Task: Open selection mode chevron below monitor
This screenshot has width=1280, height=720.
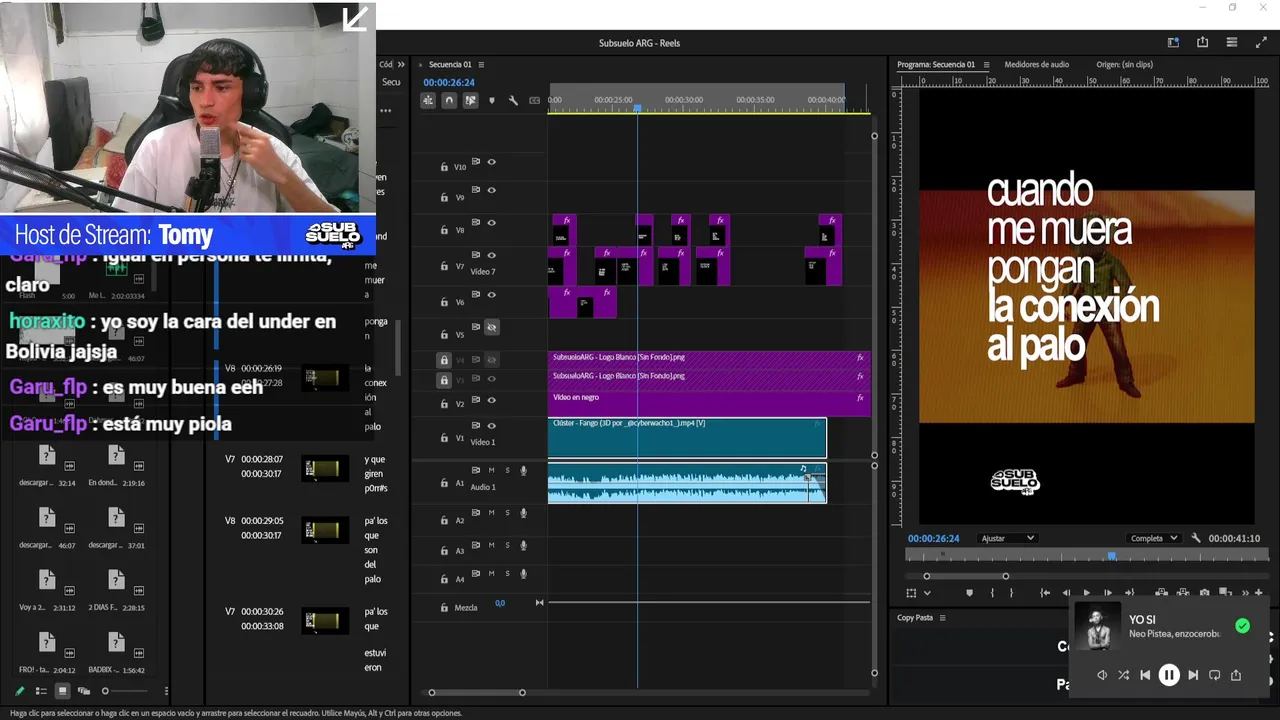Action: click(x=928, y=593)
